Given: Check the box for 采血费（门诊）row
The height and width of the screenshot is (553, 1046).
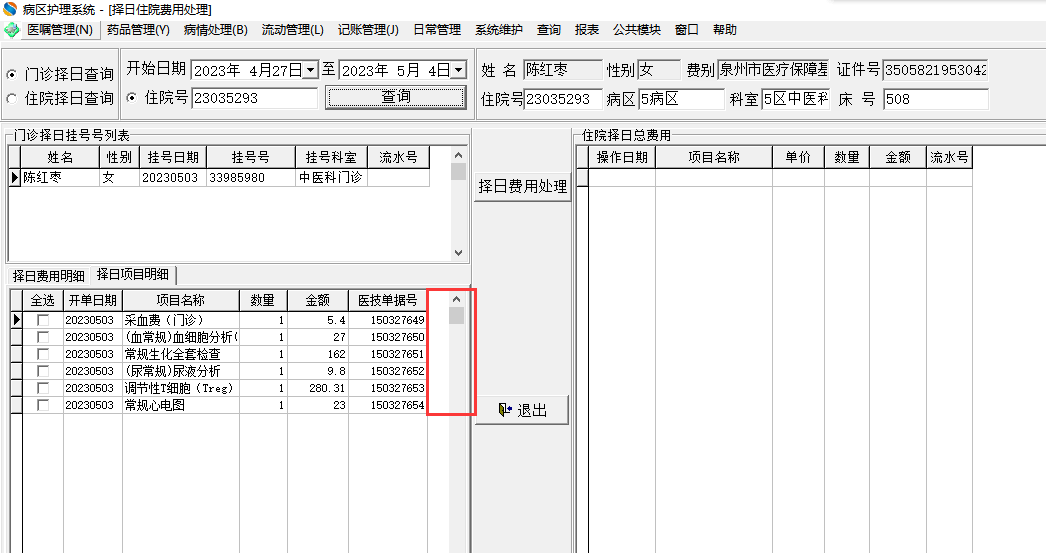Looking at the screenshot, I should click(43, 320).
